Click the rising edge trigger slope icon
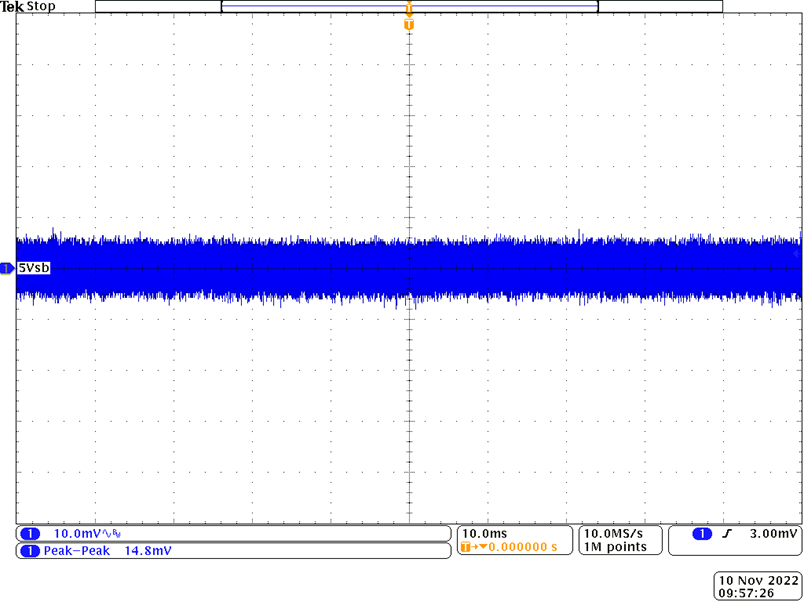This screenshot has height=602, width=804. (x=731, y=535)
